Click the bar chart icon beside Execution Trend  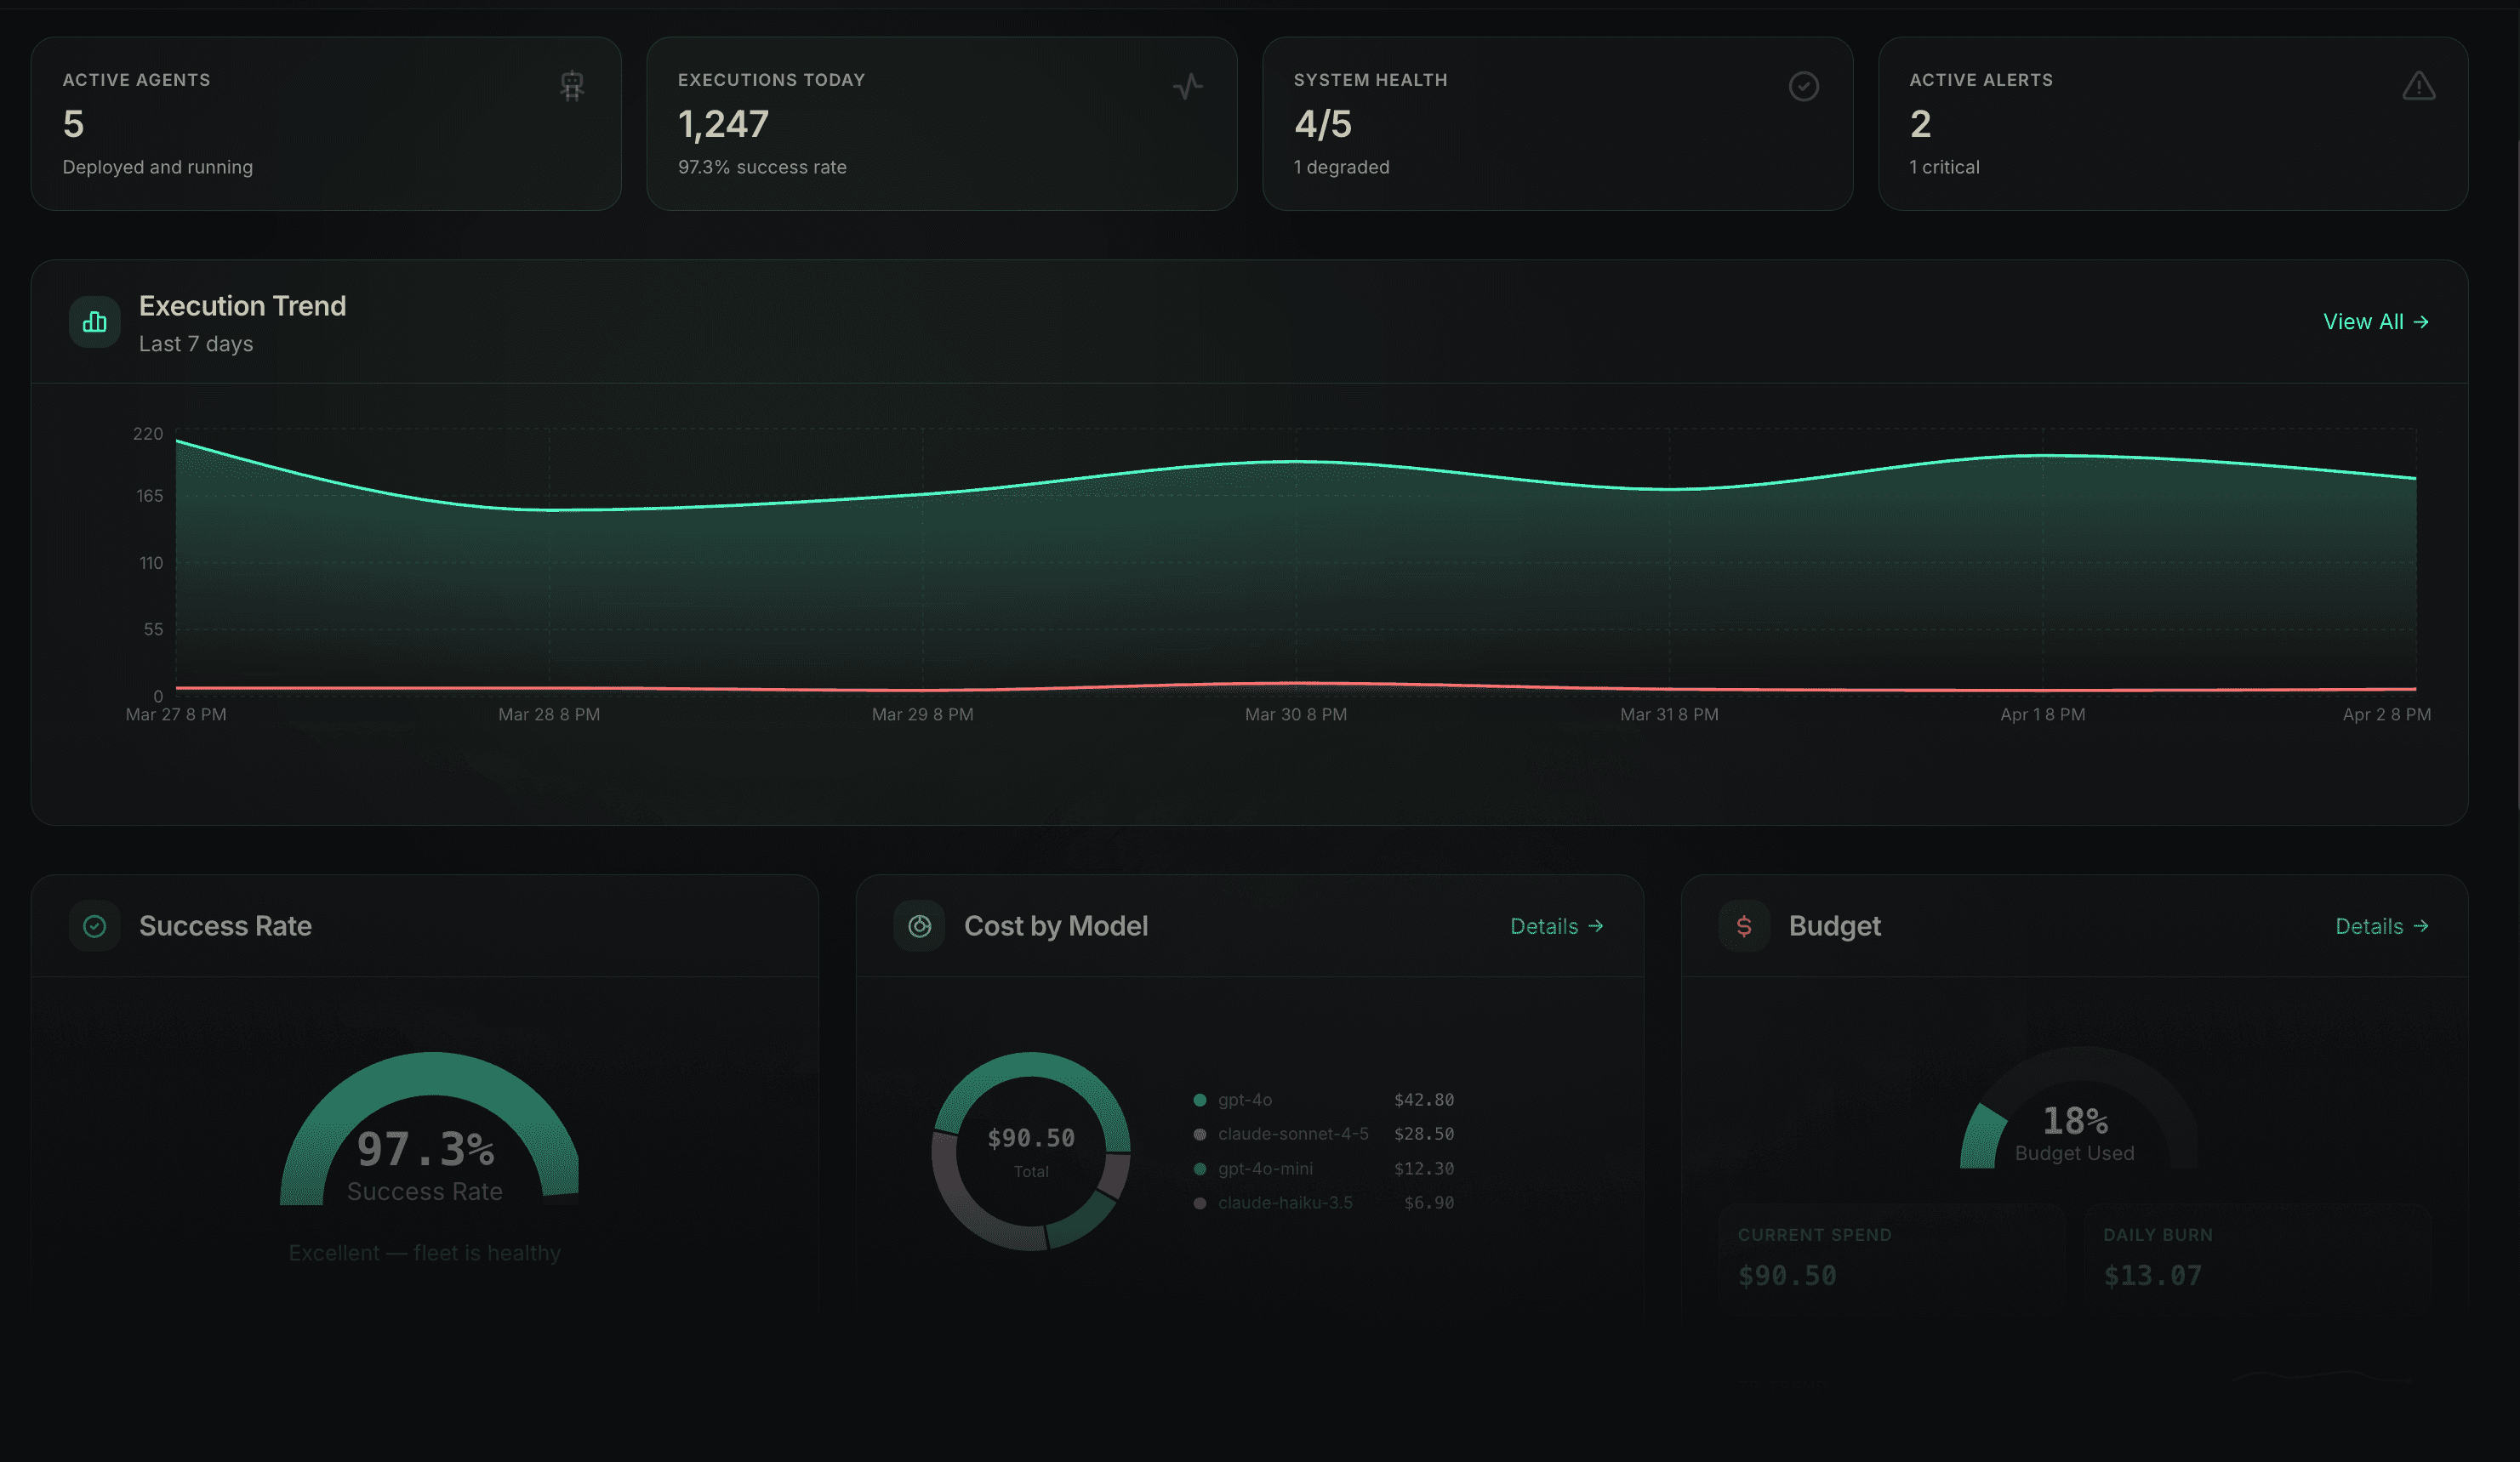pyautogui.click(x=95, y=322)
